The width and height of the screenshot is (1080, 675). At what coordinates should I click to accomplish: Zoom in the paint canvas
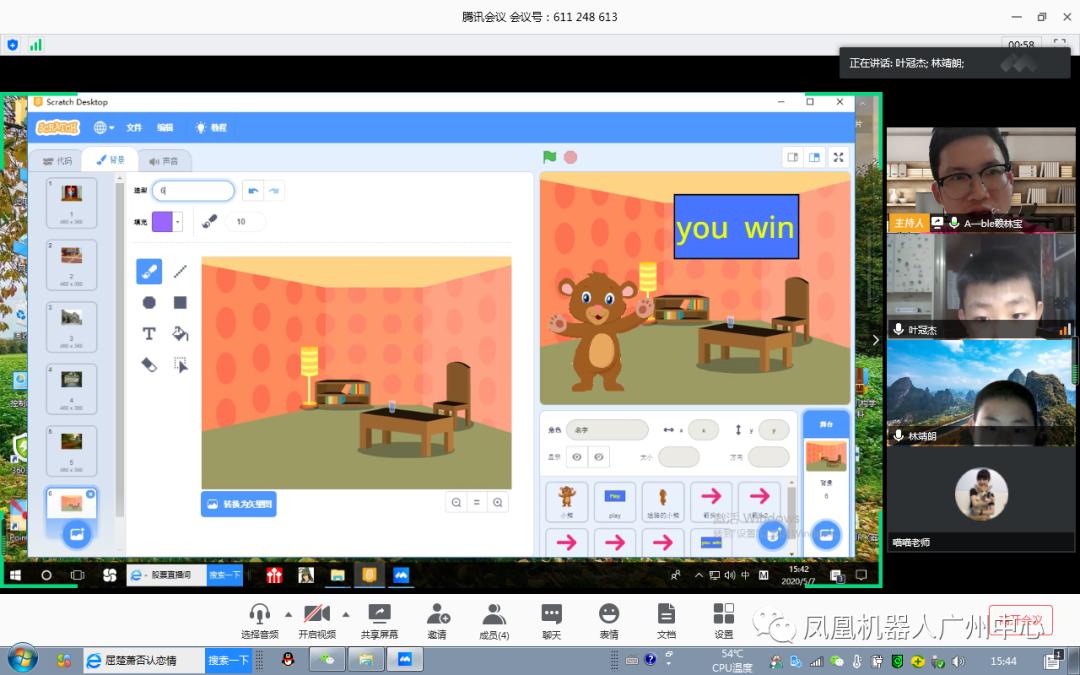tap(497, 503)
